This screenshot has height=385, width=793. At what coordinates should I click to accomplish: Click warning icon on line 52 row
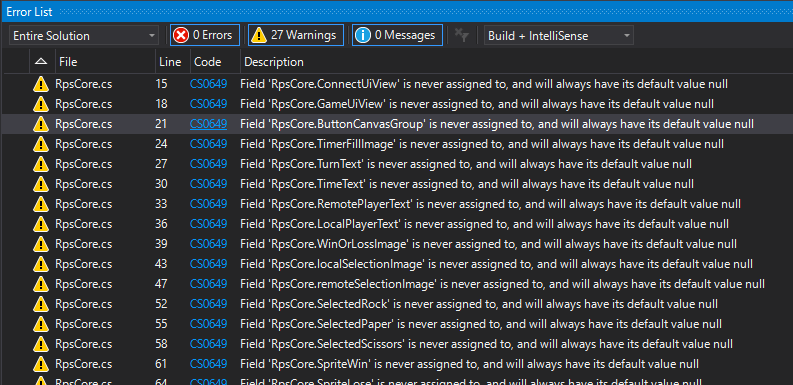tap(41, 304)
